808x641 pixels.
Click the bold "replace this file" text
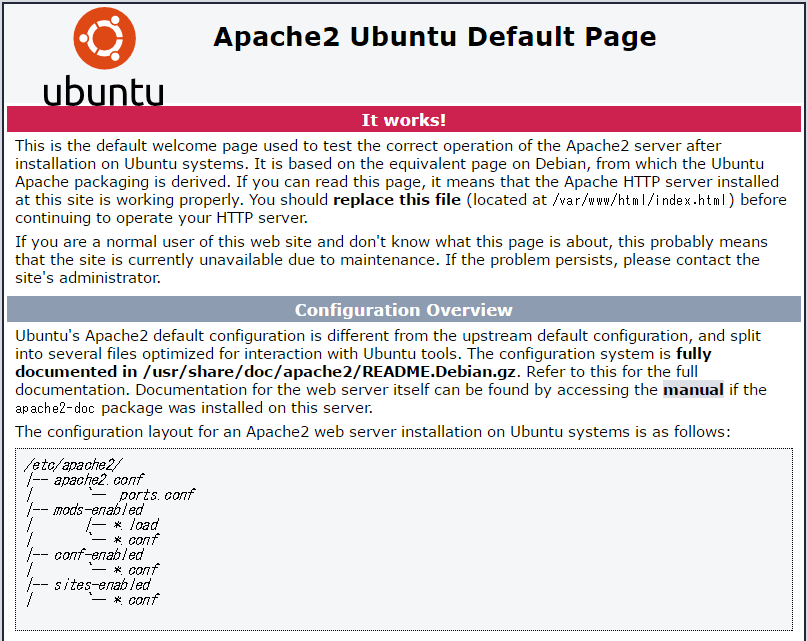396,199
